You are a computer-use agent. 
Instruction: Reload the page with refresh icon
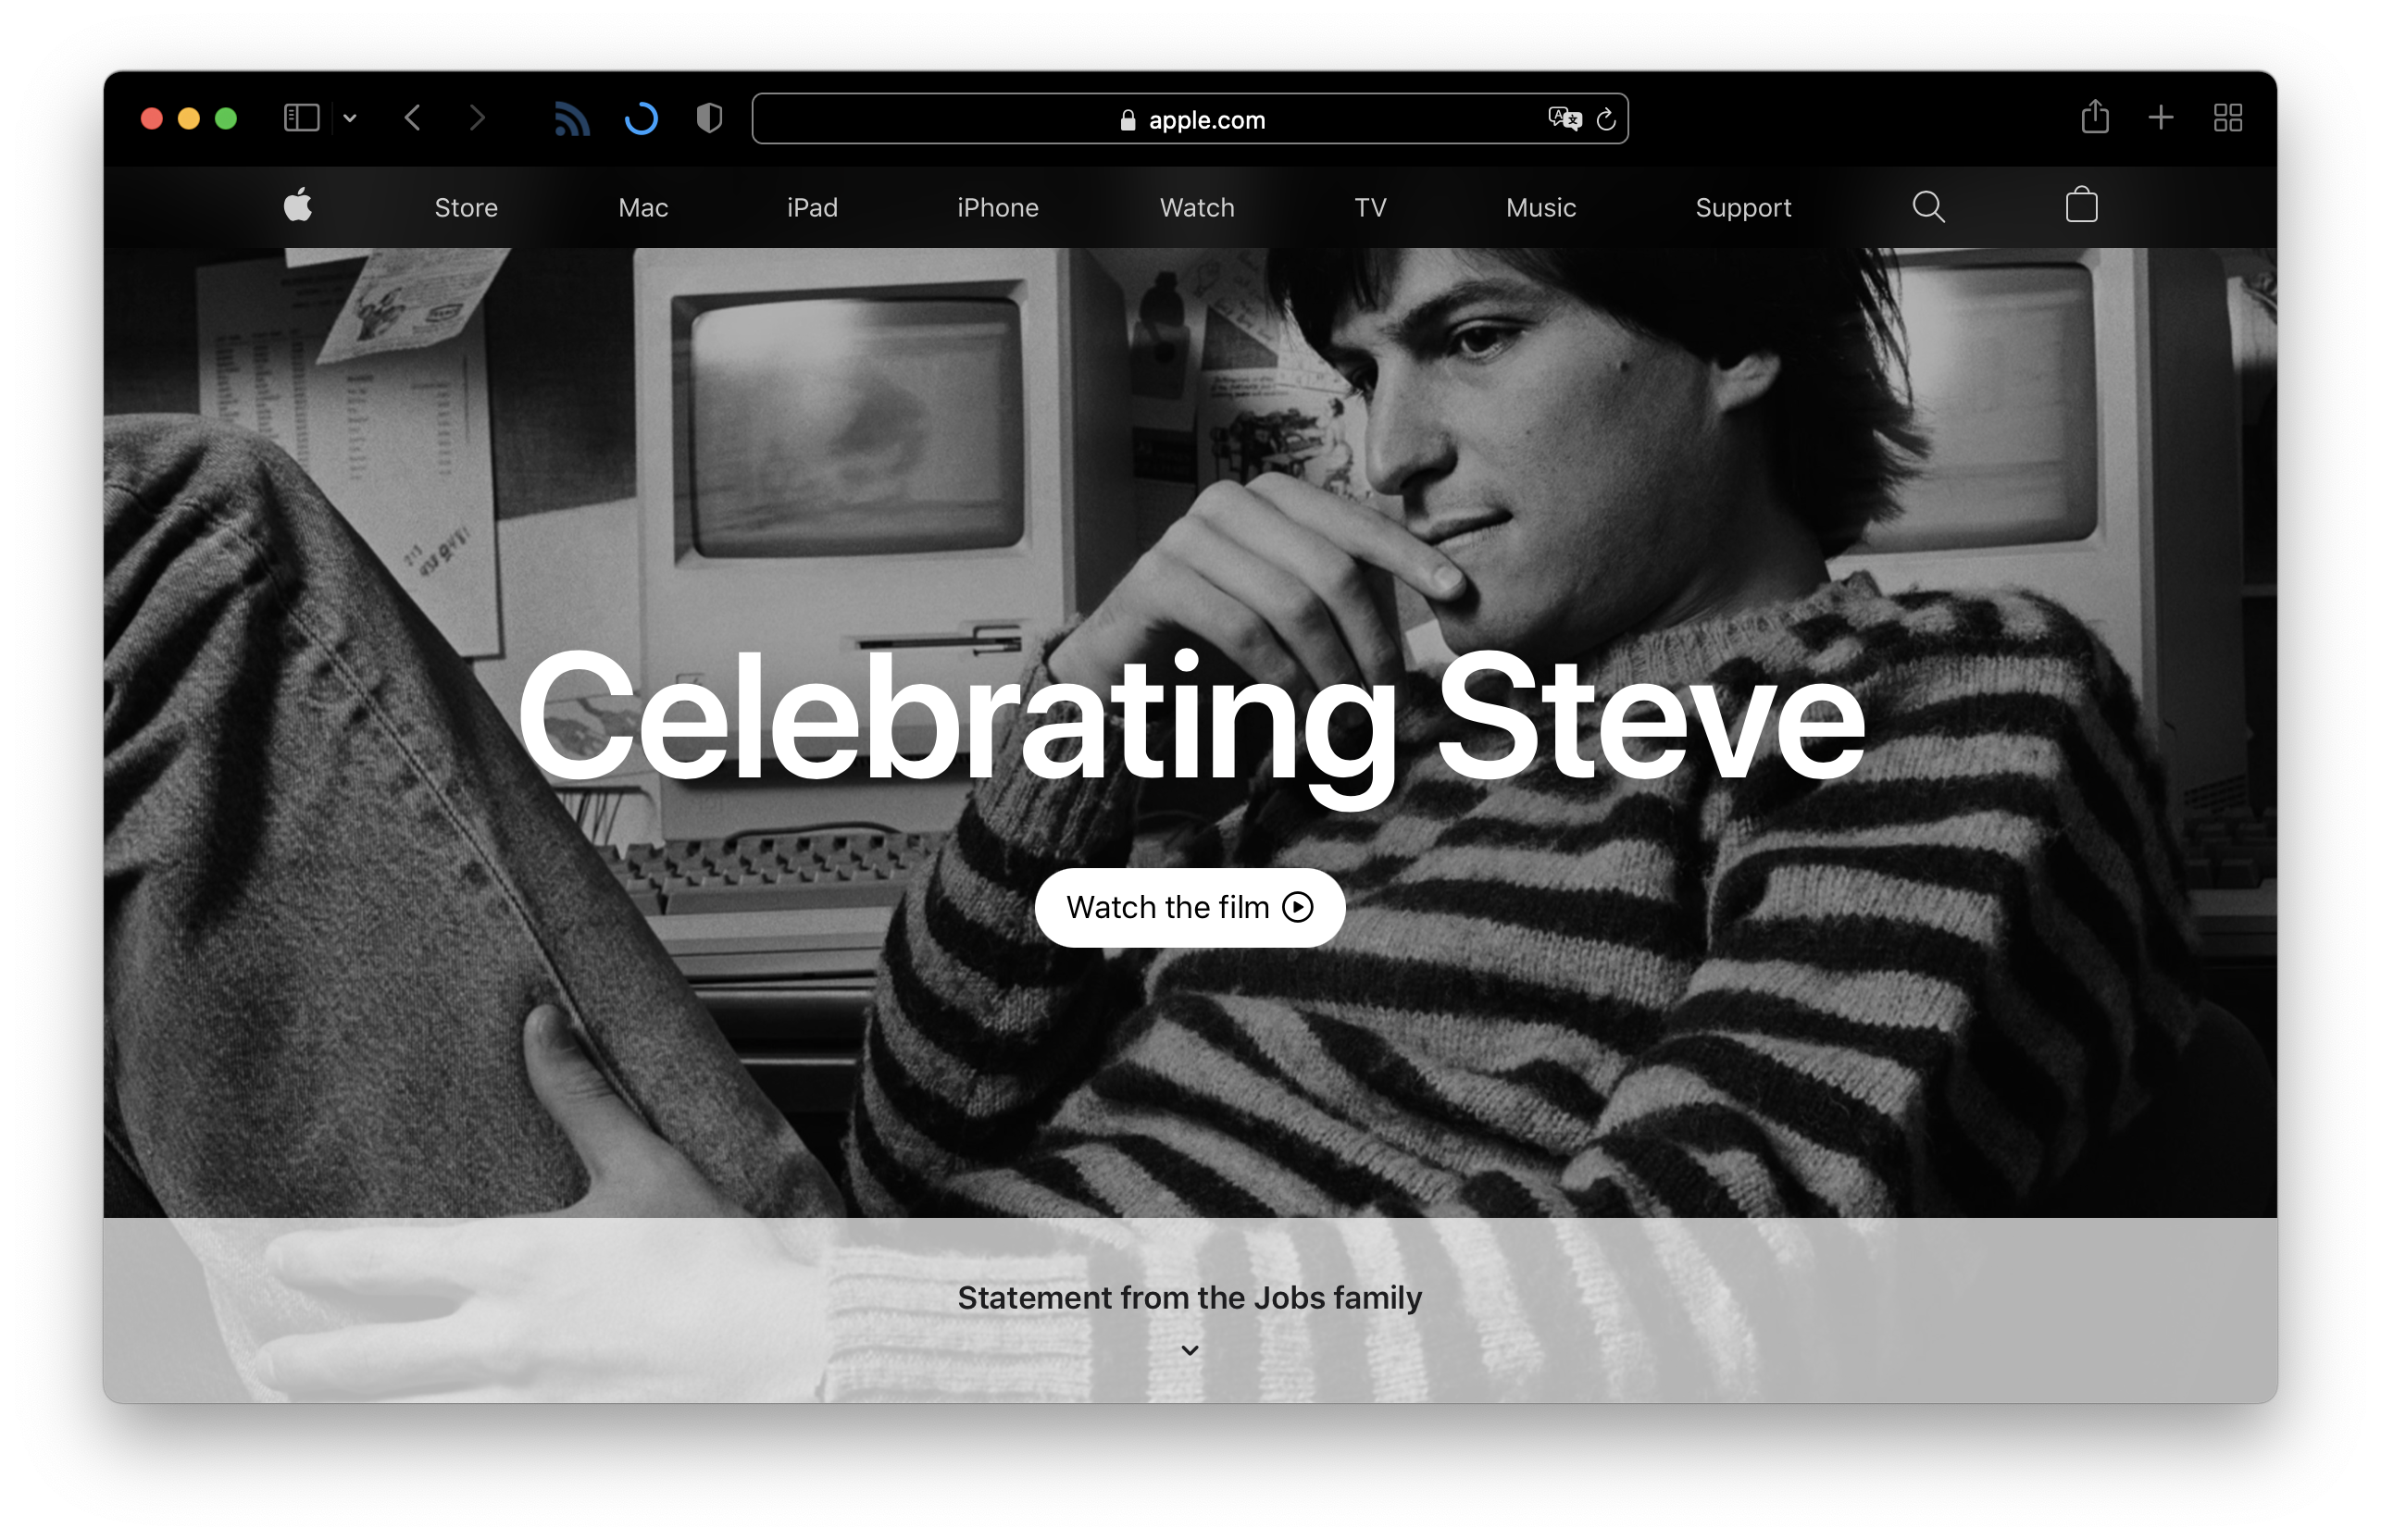(1606, 119)
